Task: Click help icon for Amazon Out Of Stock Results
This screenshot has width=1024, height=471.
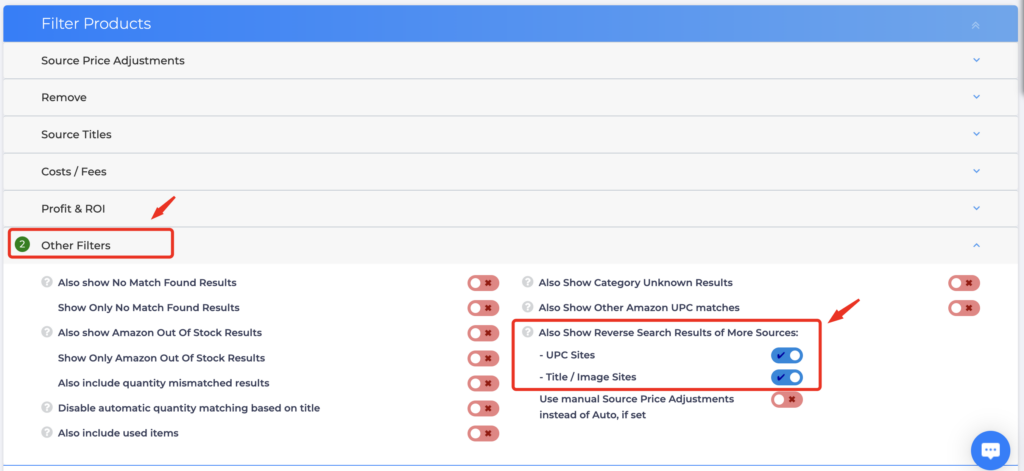Action: (46, 332)
